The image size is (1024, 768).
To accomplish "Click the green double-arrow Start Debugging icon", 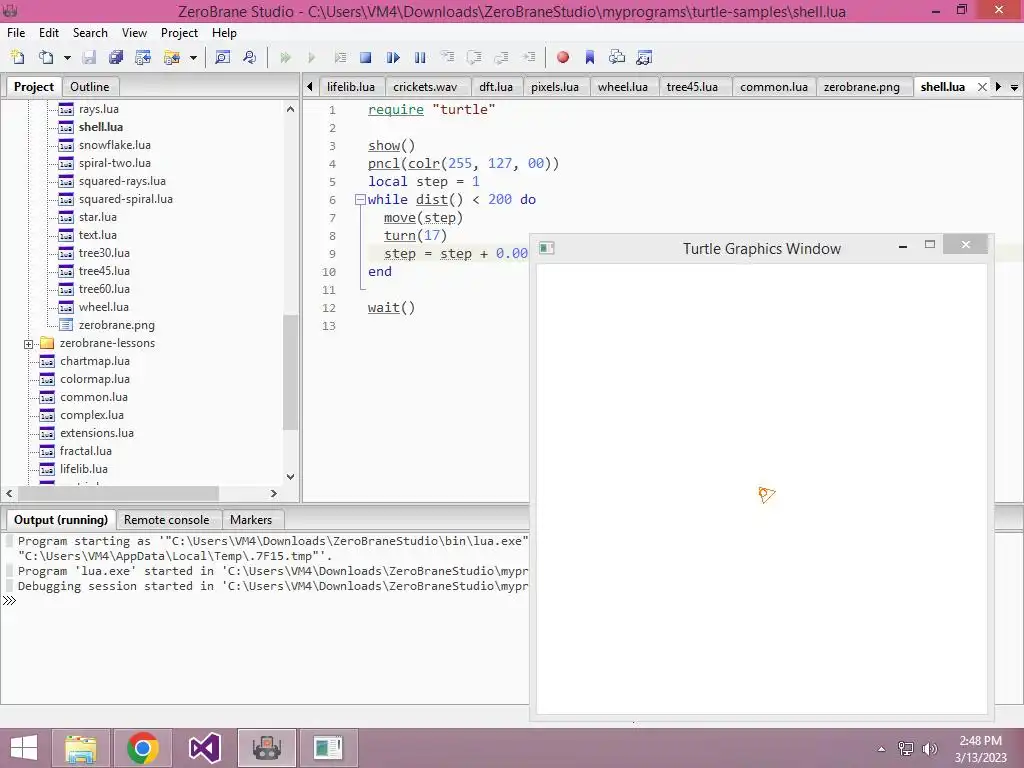I will [285, 57].
